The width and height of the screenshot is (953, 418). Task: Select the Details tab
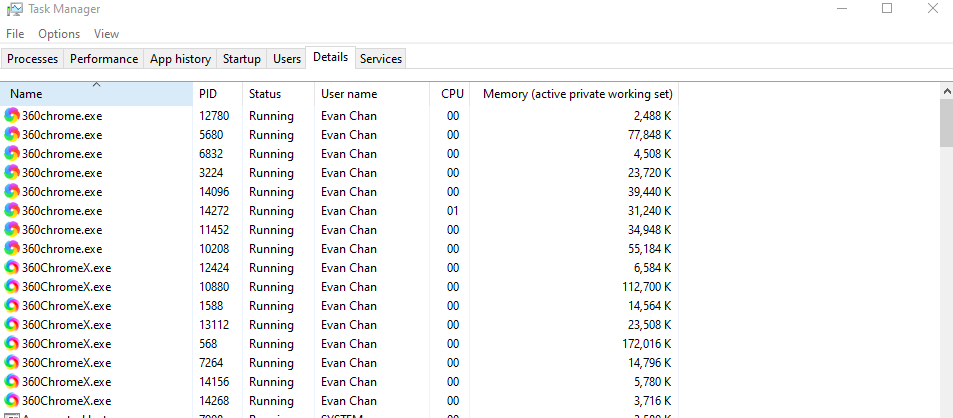pyautogui.click(x=331, y=58)
